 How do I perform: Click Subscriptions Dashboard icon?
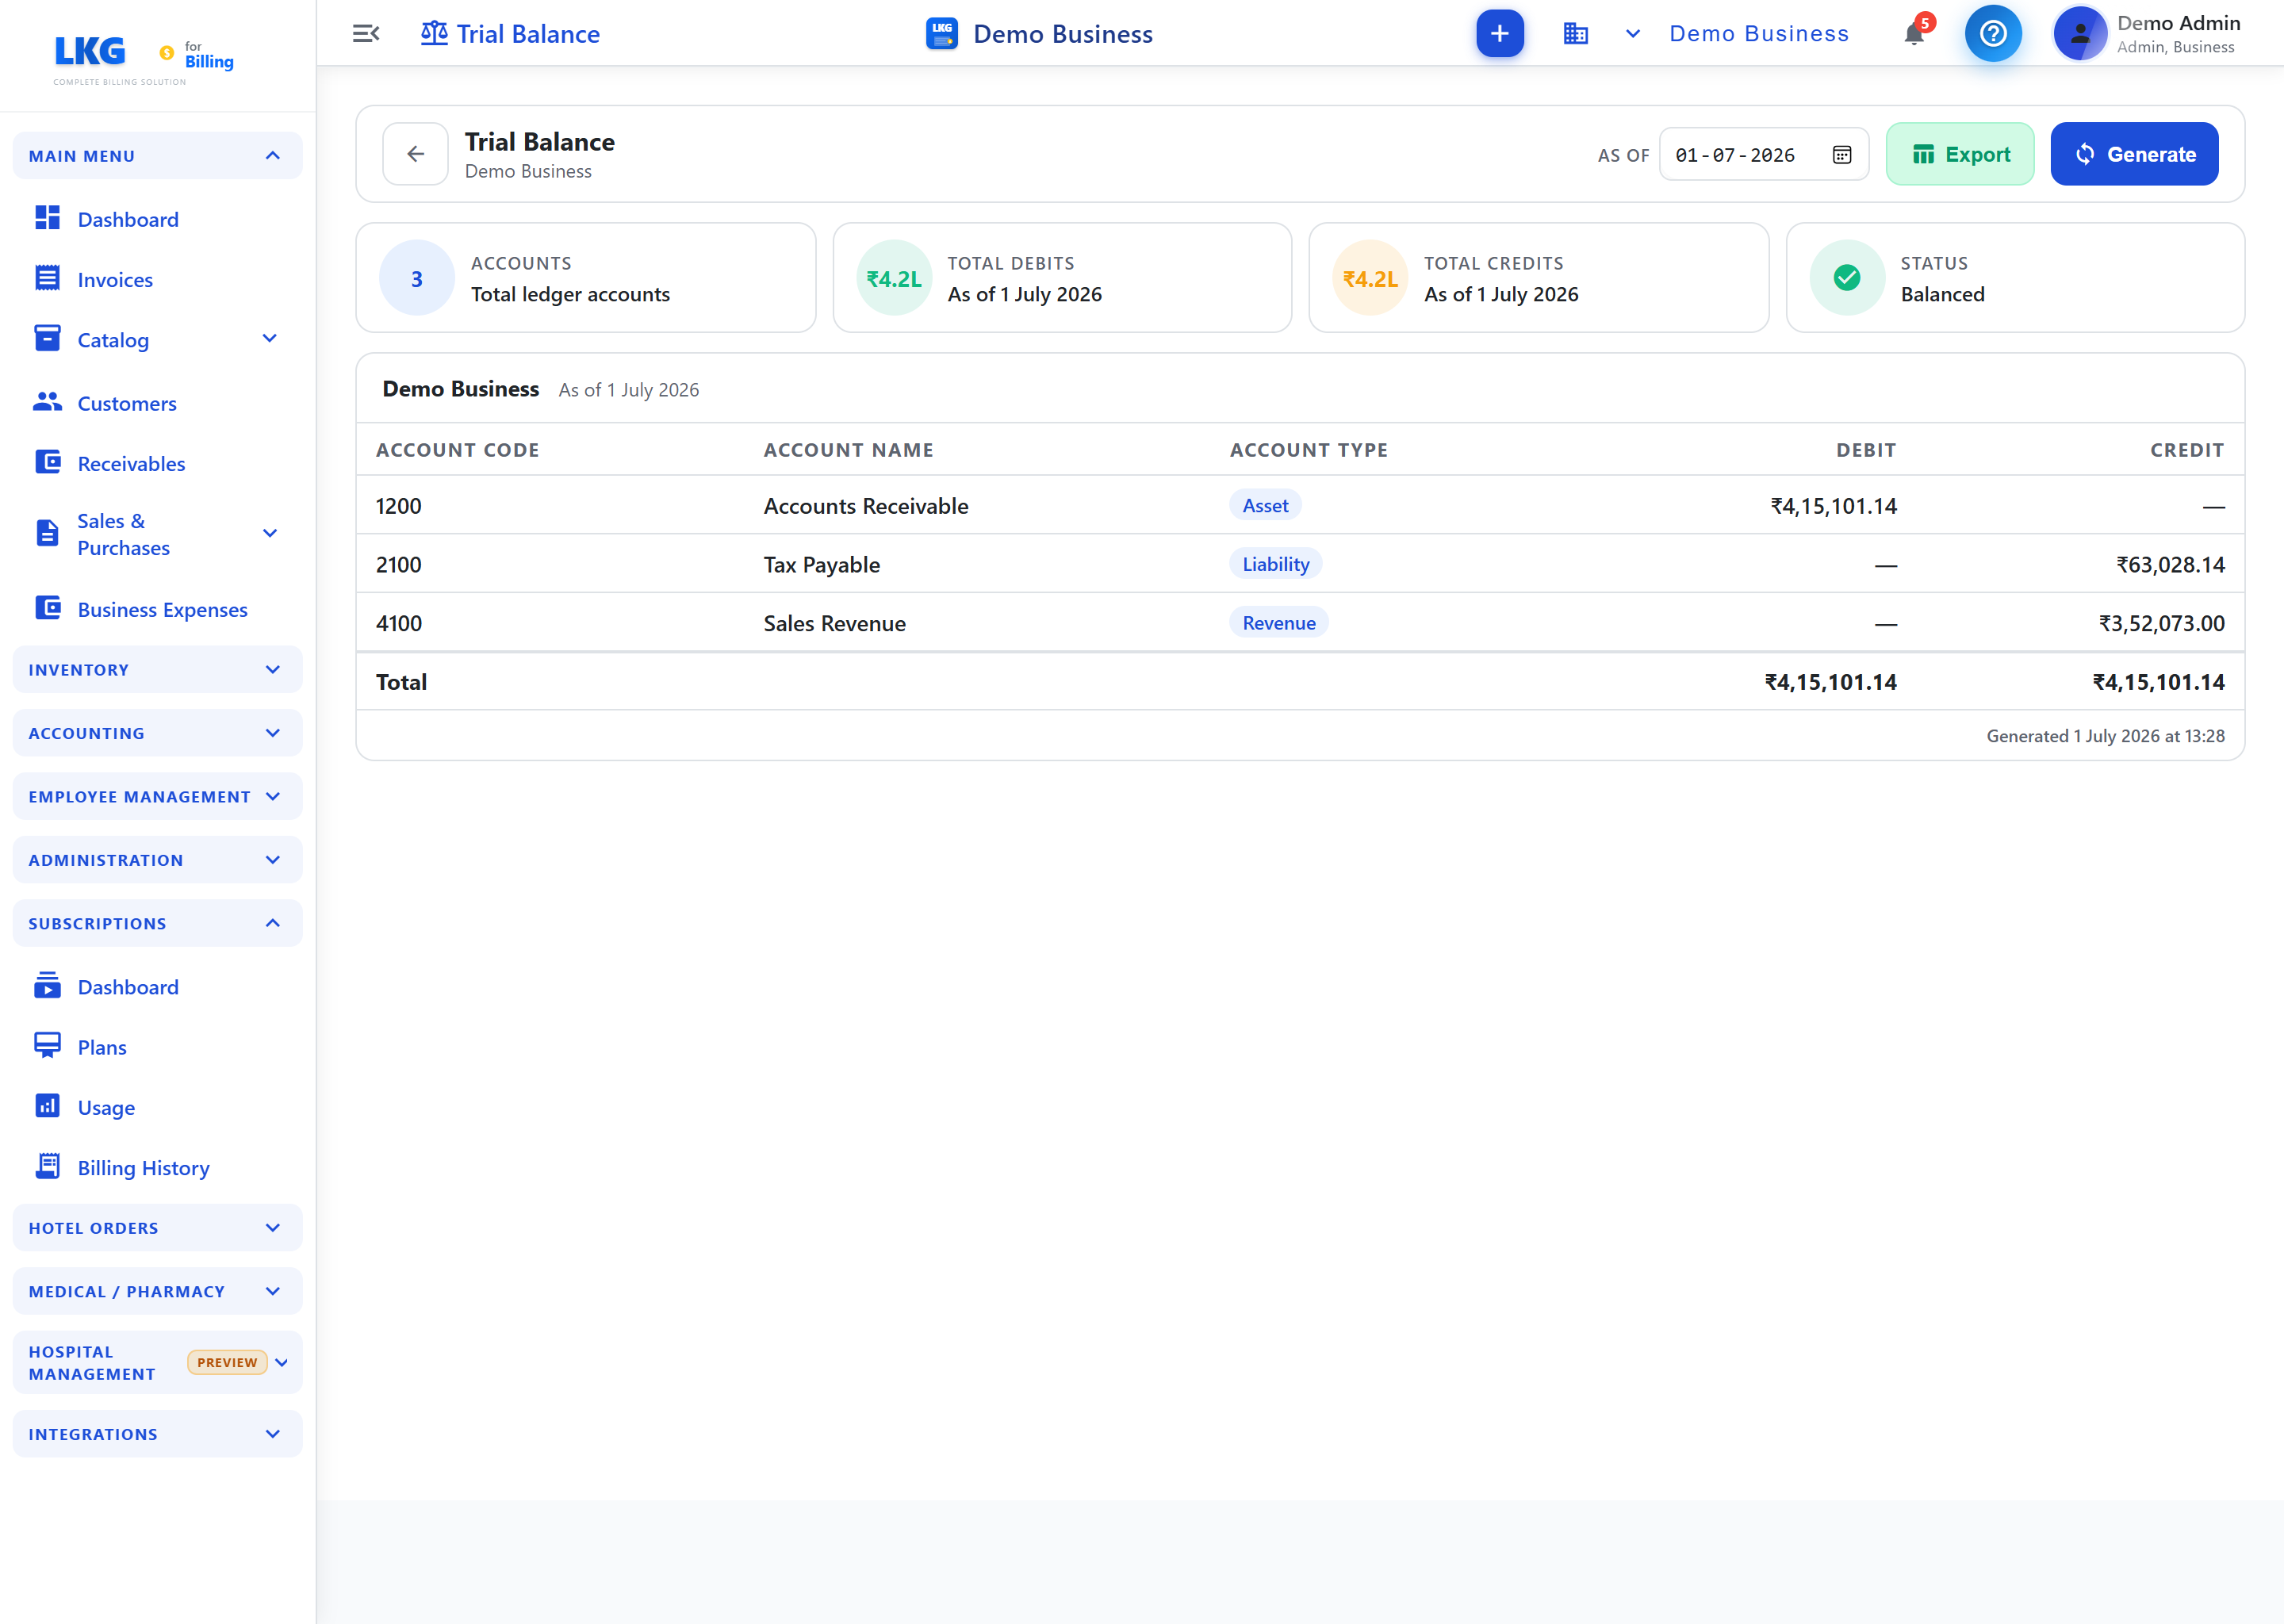47,986
